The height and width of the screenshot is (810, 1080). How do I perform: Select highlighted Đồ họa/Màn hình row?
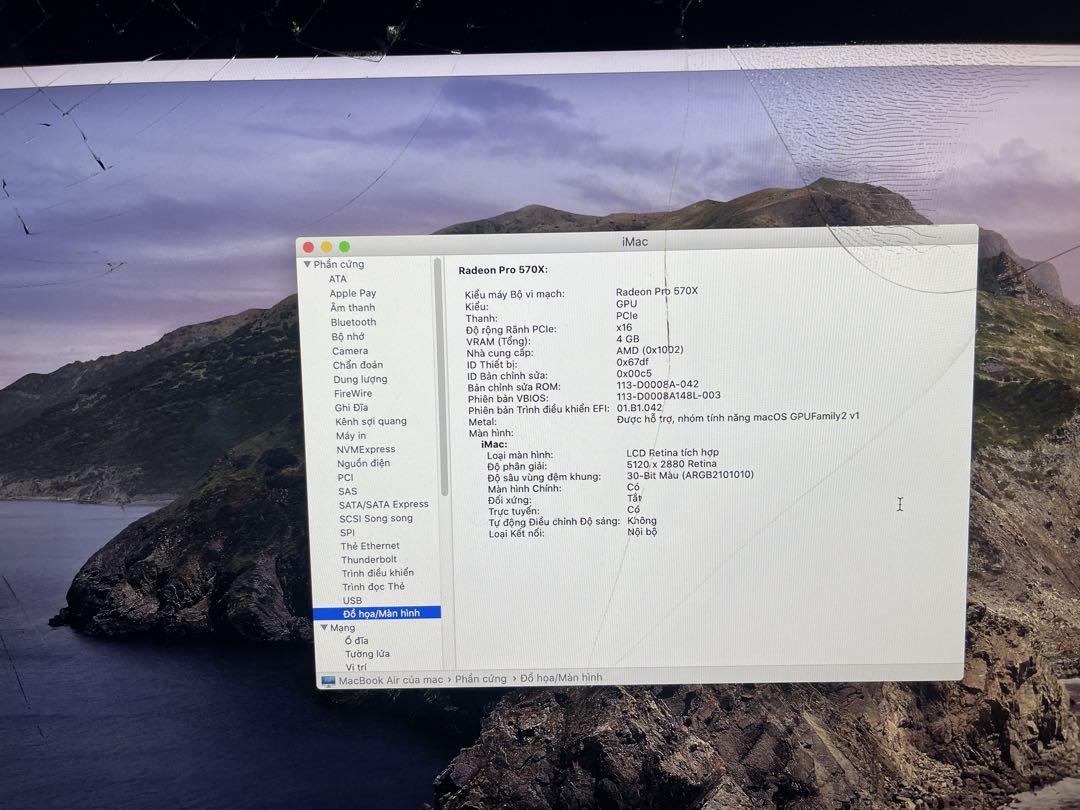click(377, 614)
